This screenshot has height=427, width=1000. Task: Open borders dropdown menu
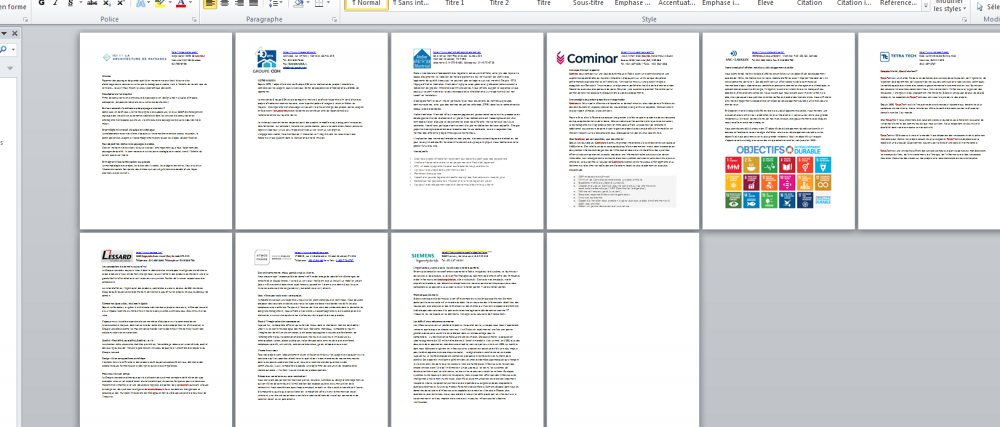(x=320, y=3)
